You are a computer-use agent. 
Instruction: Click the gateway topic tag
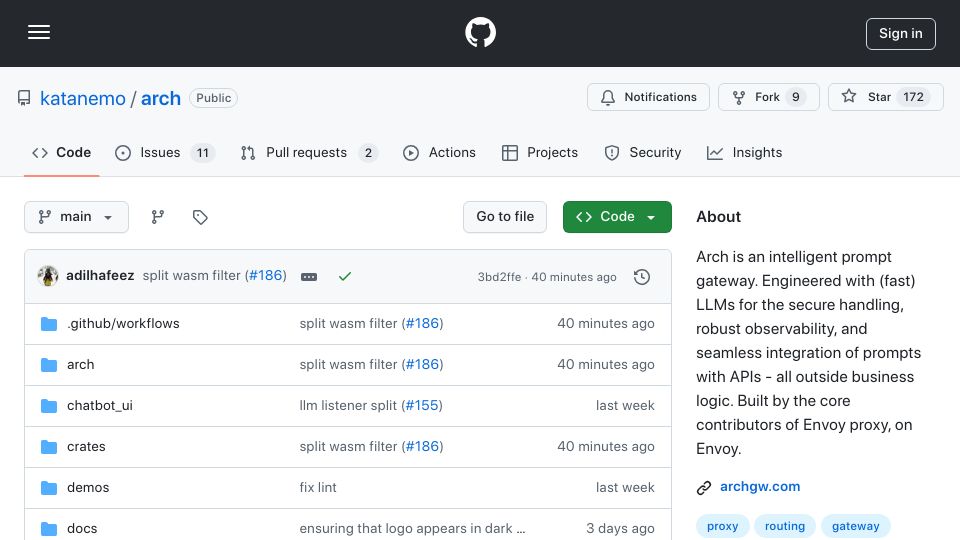[855, 526]
